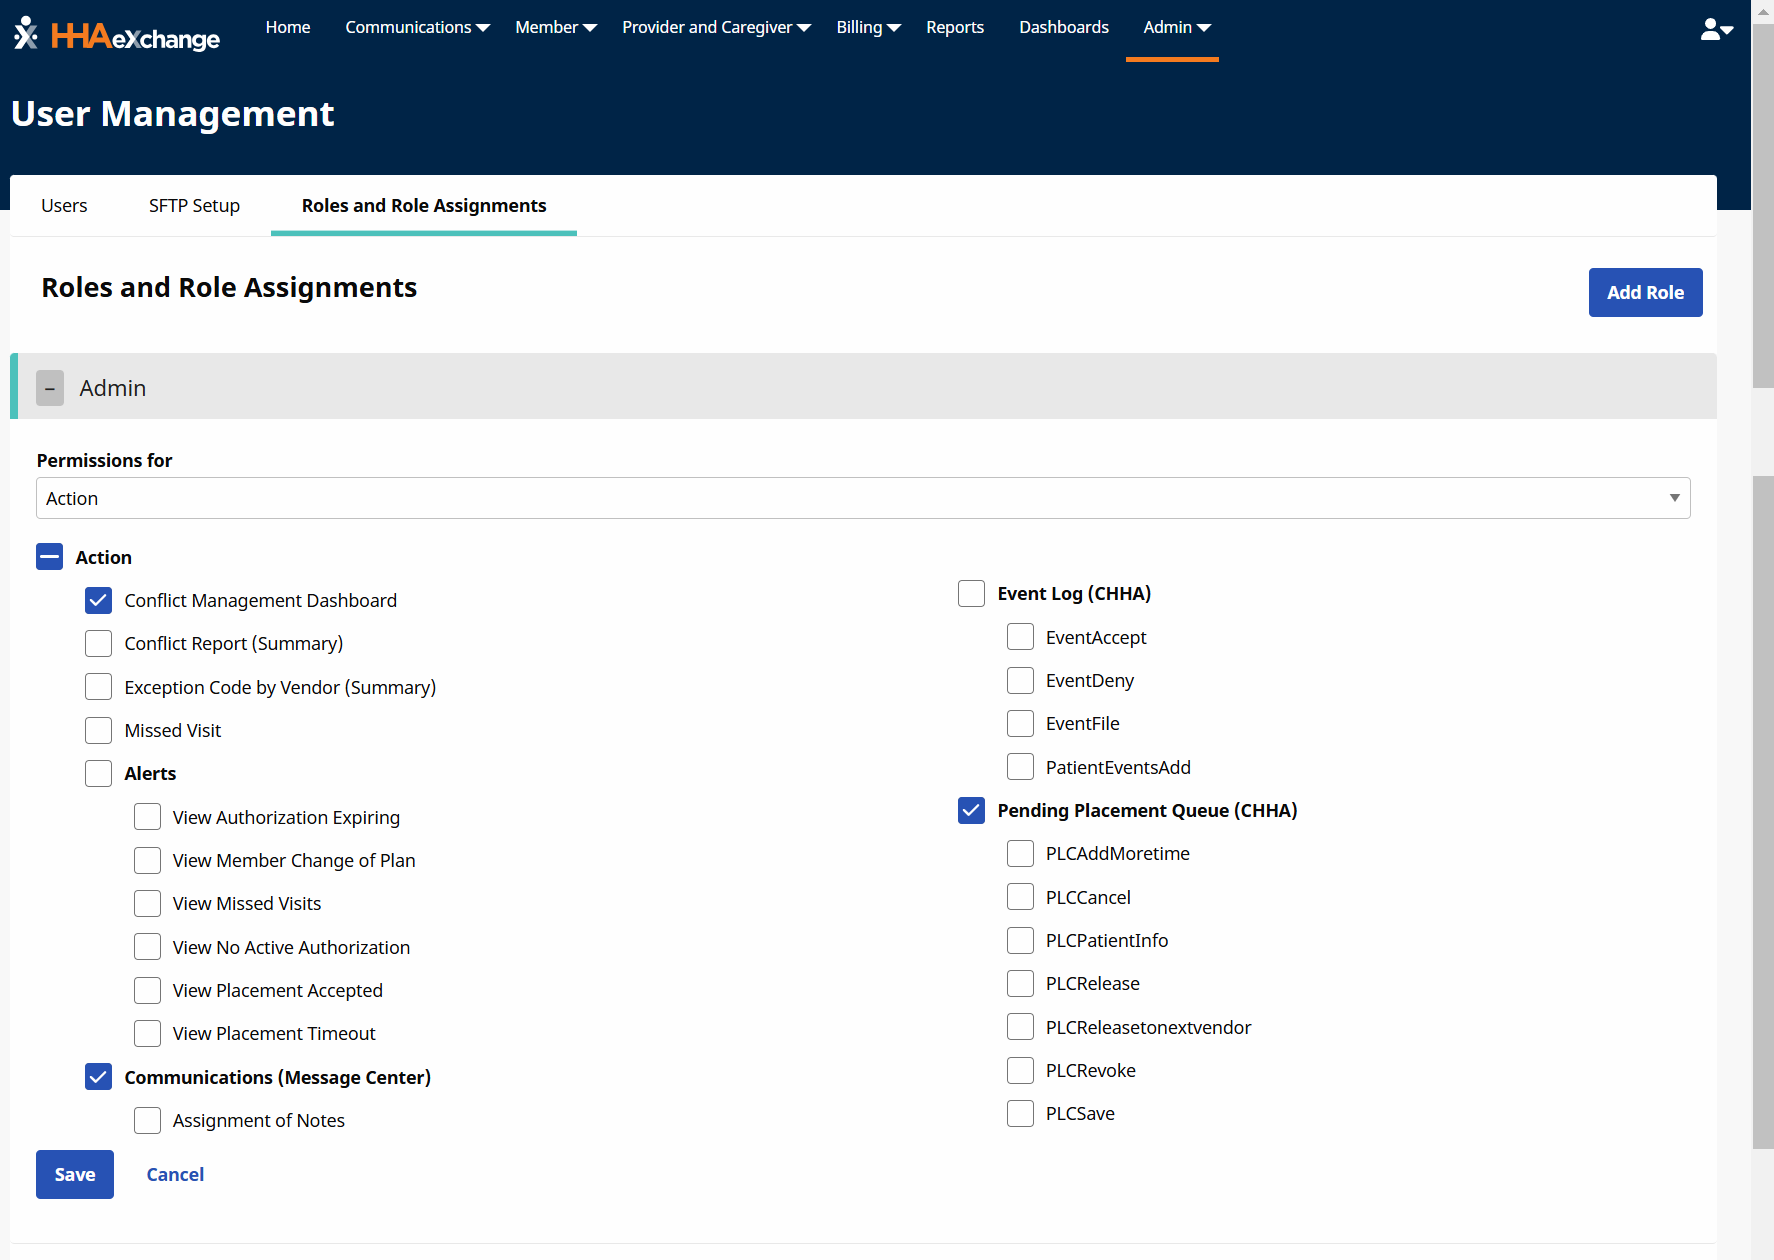This screenshot has width=1774, height=1260.
Task: Click the Add Role button
Action: (1645, 292)
